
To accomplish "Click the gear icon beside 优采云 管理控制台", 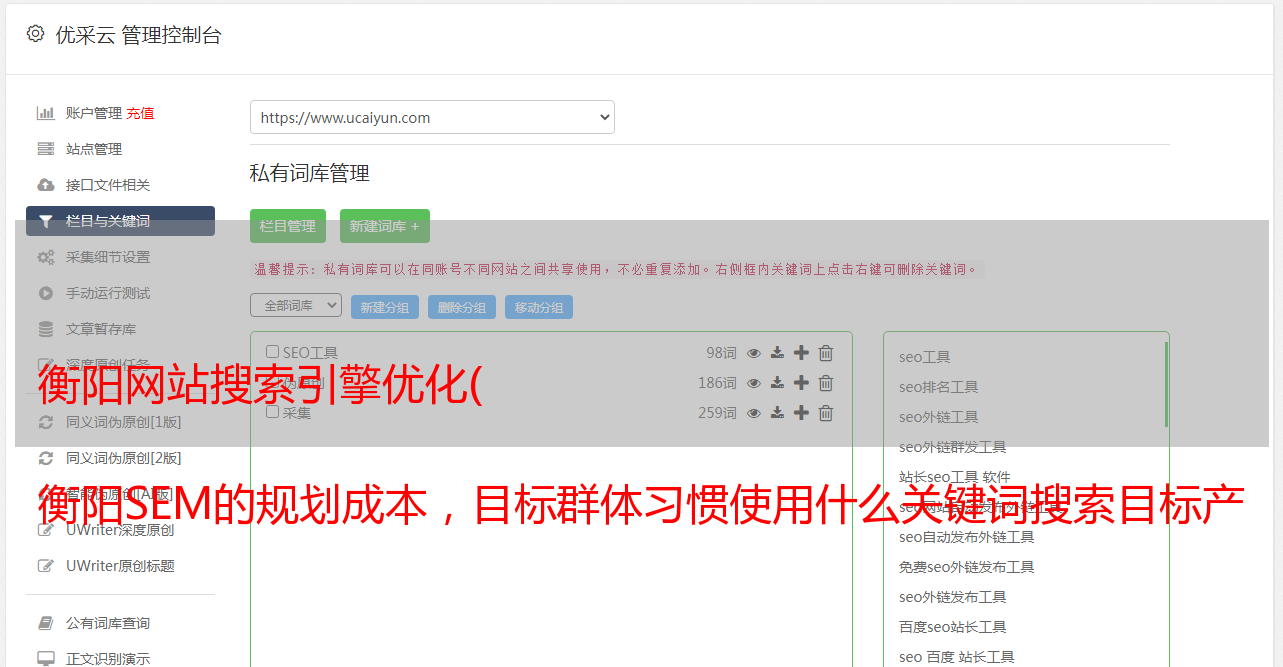I will click(36, 34).
